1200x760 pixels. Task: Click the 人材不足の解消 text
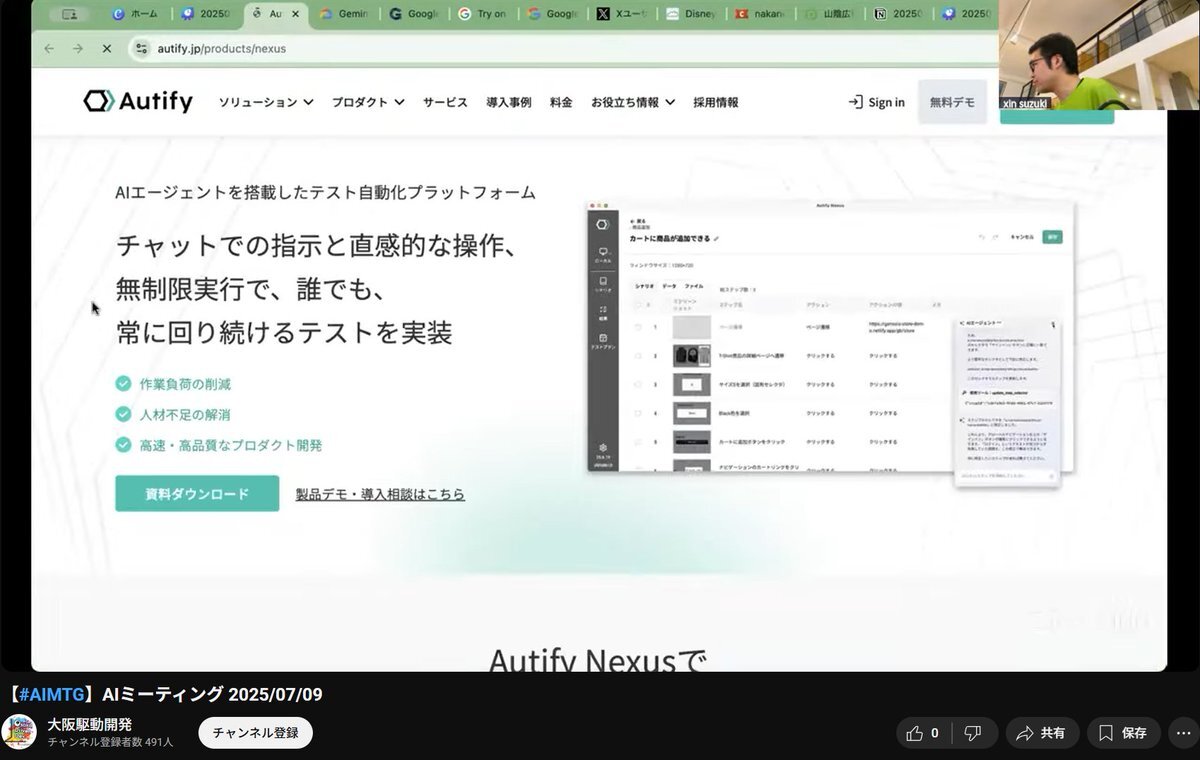[185, 414]
